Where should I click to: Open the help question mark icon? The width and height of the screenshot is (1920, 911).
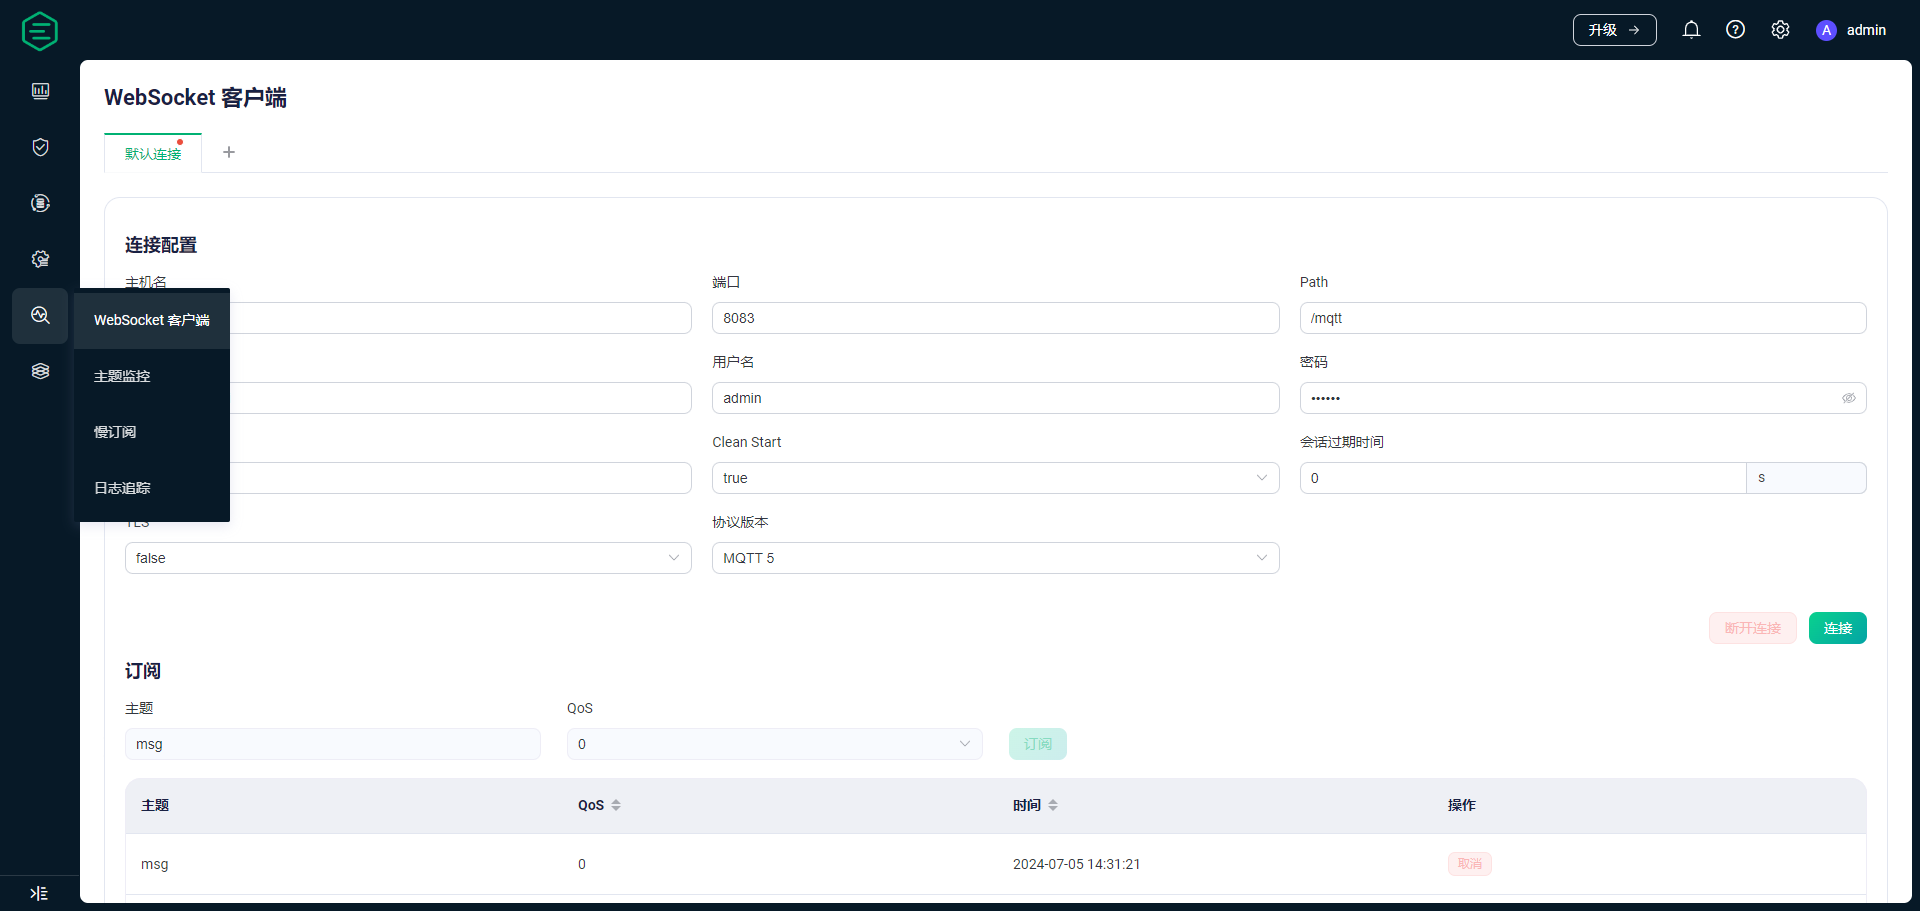pyautogui.click(x=1735, y=30)
